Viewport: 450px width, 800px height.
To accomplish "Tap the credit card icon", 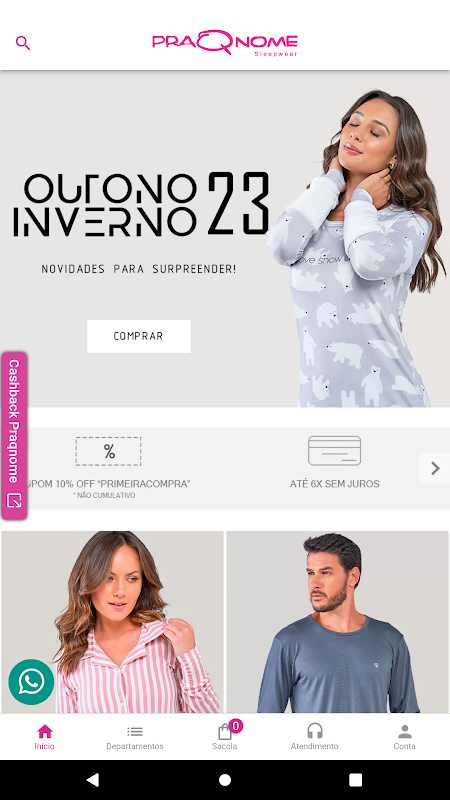I will [x=335, y=451].
